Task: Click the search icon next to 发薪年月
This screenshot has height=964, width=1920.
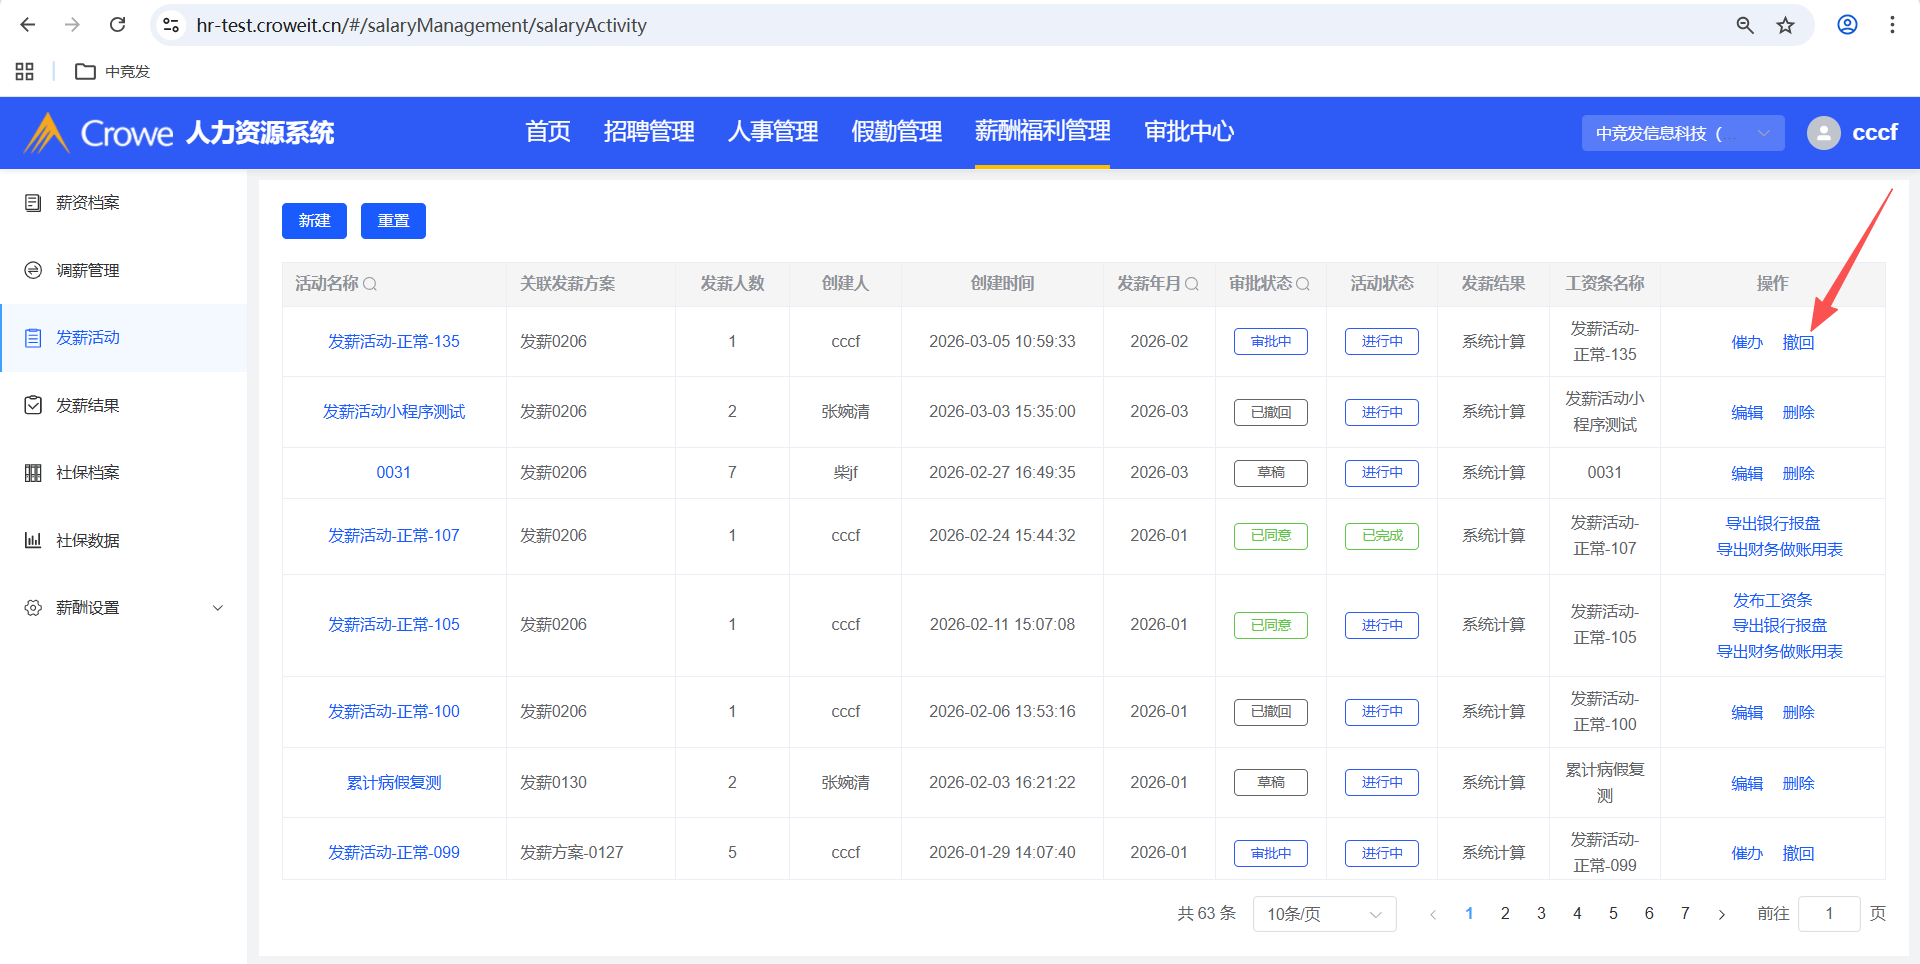Action: (1192, 284)
